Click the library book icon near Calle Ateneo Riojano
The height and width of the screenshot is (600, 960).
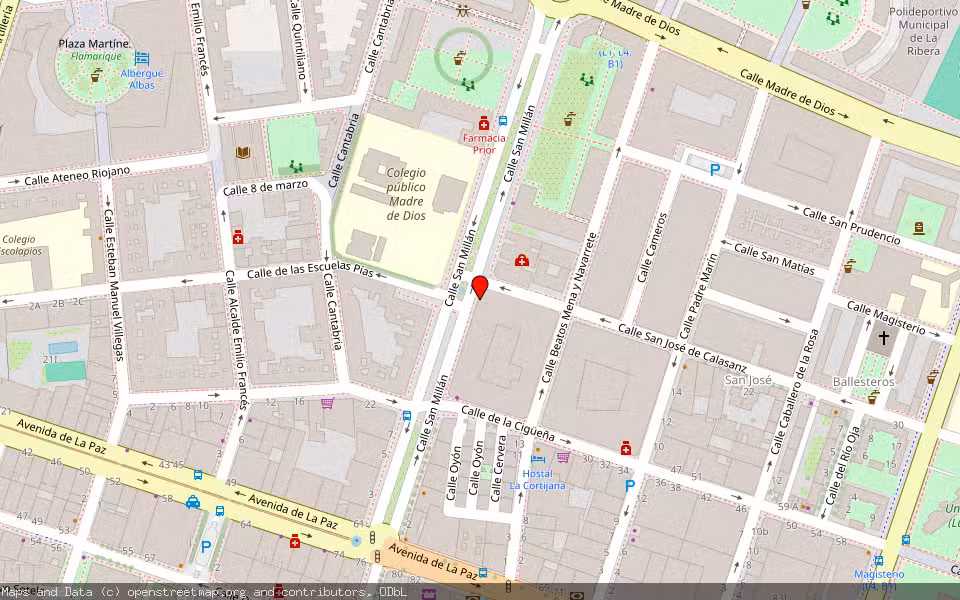click(x=242, y=153)
